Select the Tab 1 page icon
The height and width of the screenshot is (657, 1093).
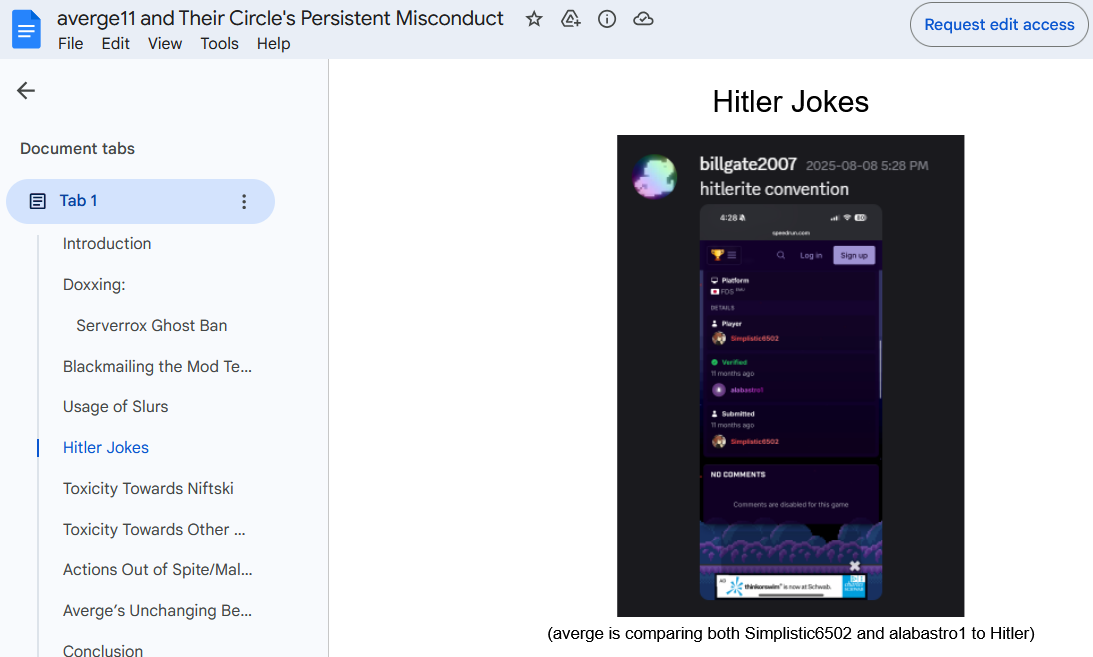(x=38, y=201)
